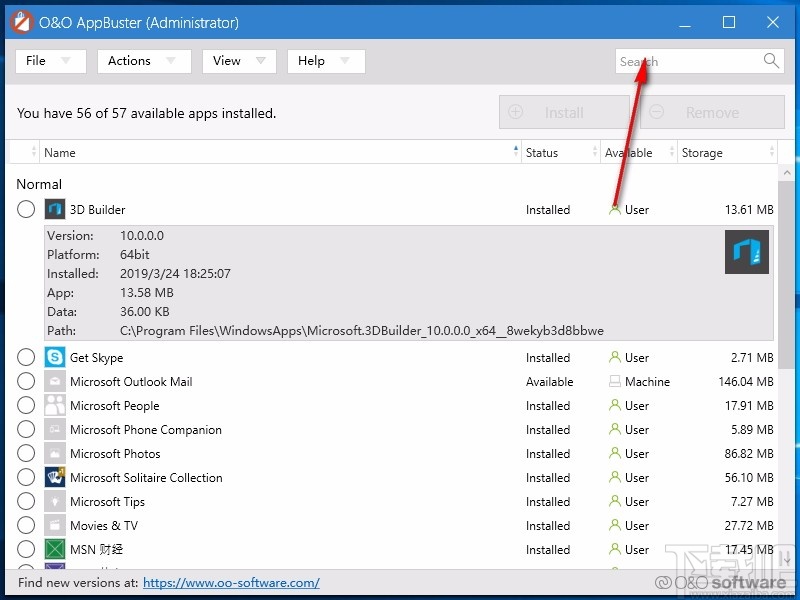The height and width of the screenshot is (600, 800).
Task: Select the radio button next to 3D Builder
Action: 26,209
